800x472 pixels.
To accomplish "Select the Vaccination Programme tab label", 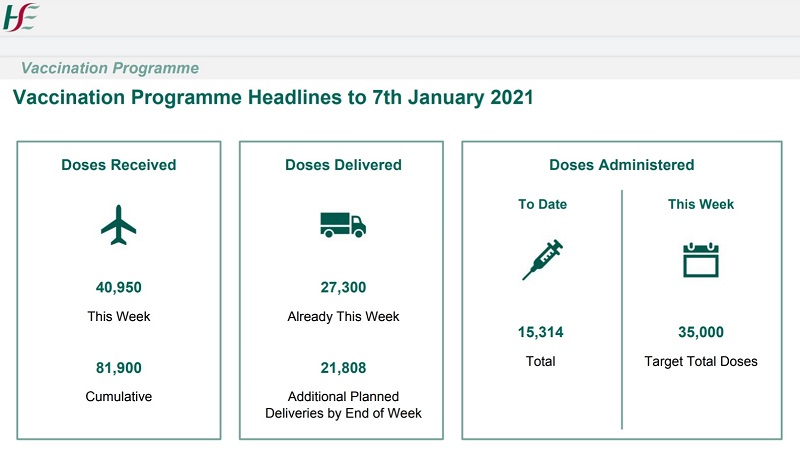I will (x=110, y=69).
